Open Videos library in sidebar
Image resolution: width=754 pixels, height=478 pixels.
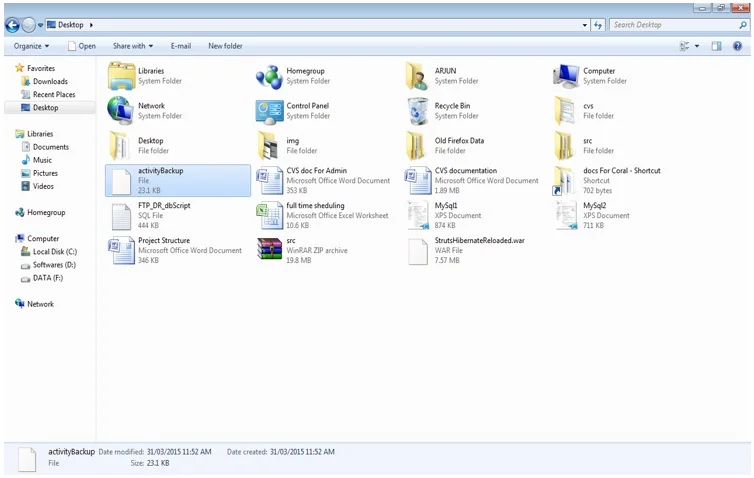pyautogui.click(x=43, y=186)
